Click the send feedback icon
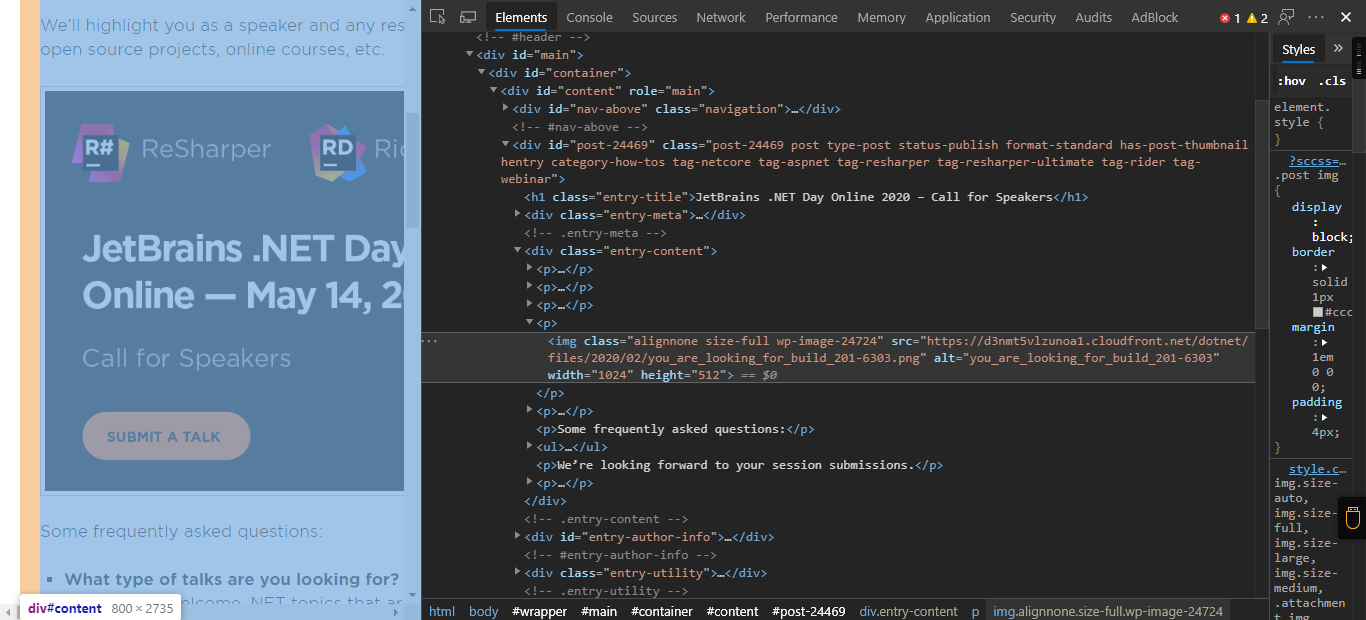The height and width of the screenshot is (620, 1366). pos(1287,17)
